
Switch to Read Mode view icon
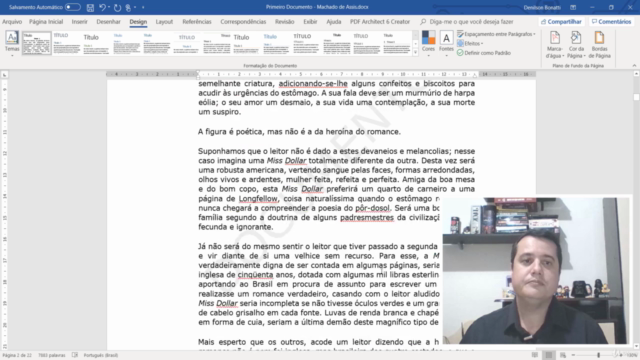click(535, 355)
